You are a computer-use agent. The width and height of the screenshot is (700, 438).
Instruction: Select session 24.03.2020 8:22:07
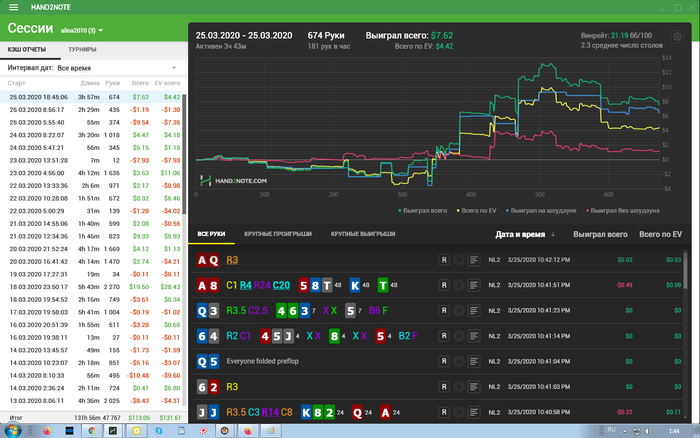click(93, 135)
